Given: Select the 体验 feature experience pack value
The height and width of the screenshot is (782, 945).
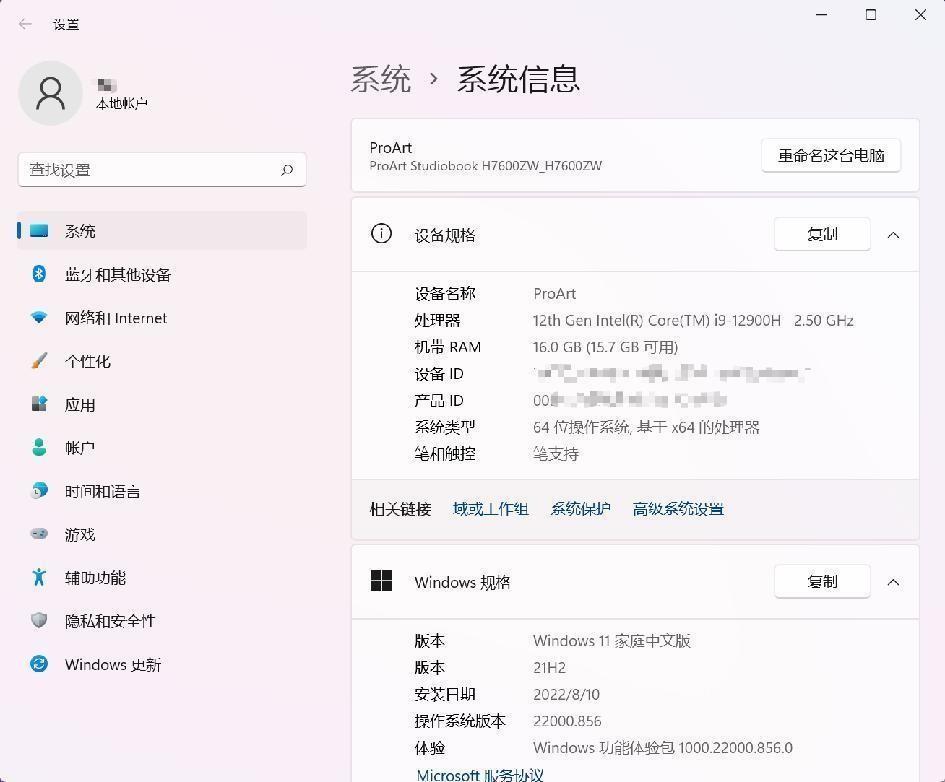Looking at the screenshot, I should pos(662,748).
